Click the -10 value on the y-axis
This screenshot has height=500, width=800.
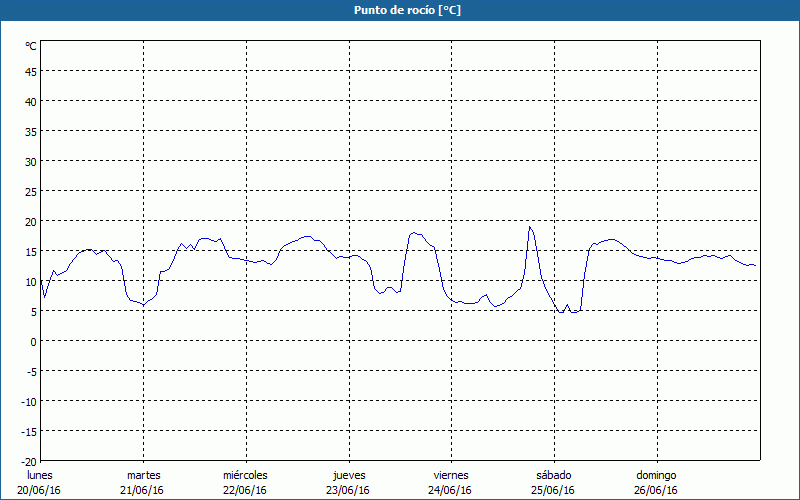pos(29,402)
